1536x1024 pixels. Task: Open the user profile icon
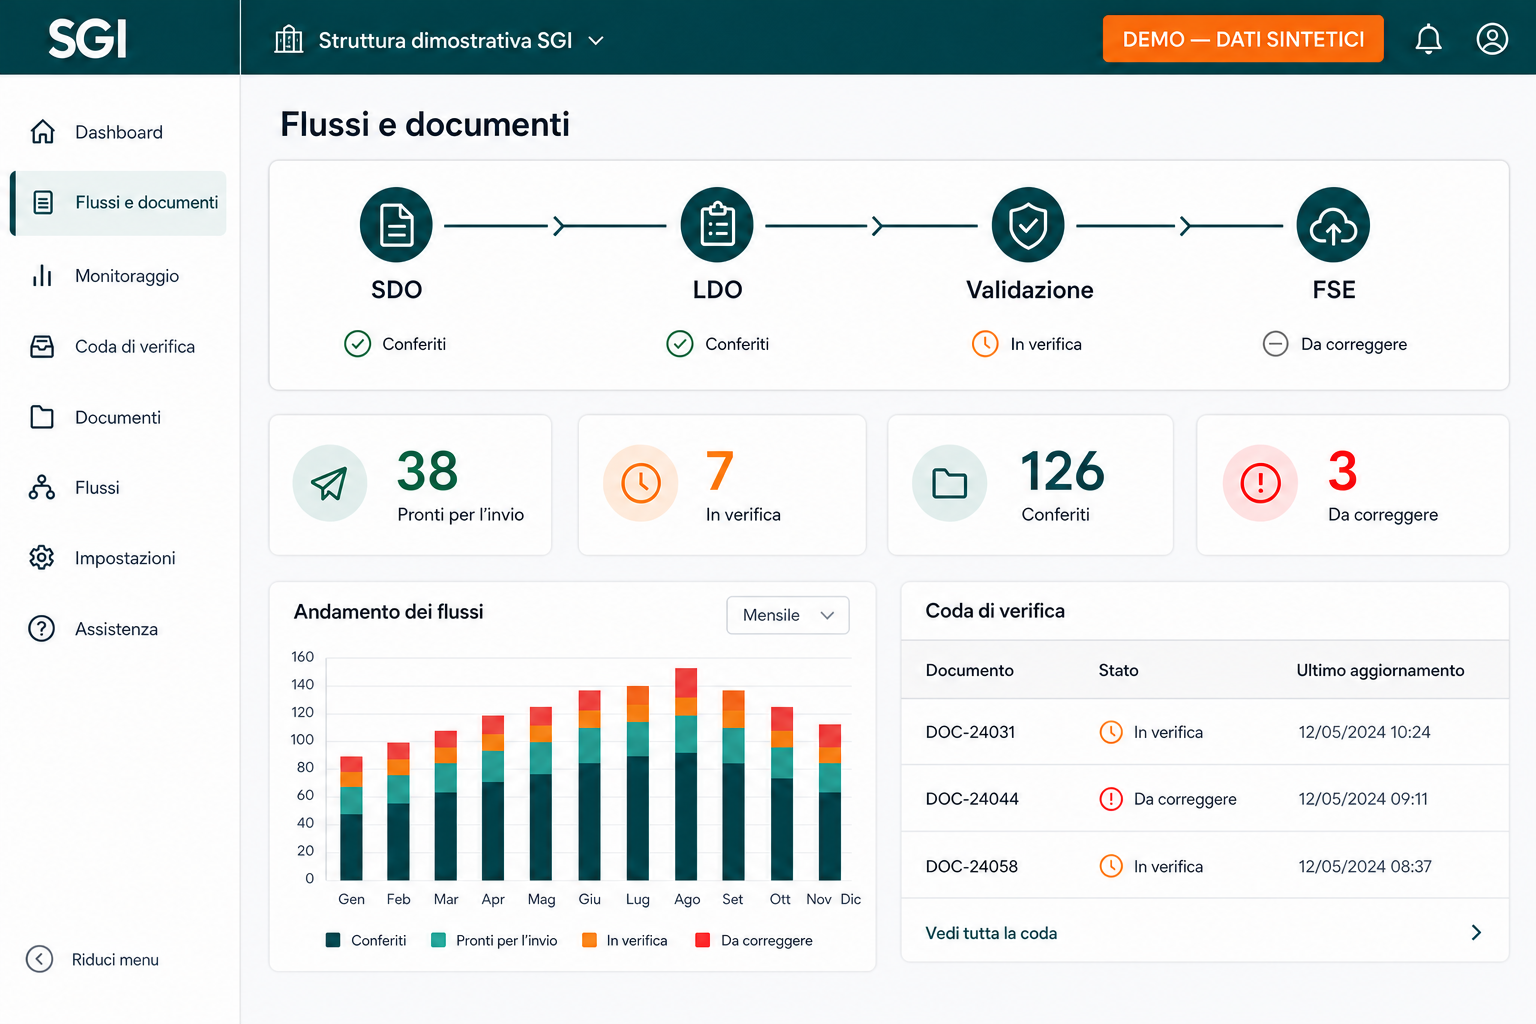coord(1492,39)
